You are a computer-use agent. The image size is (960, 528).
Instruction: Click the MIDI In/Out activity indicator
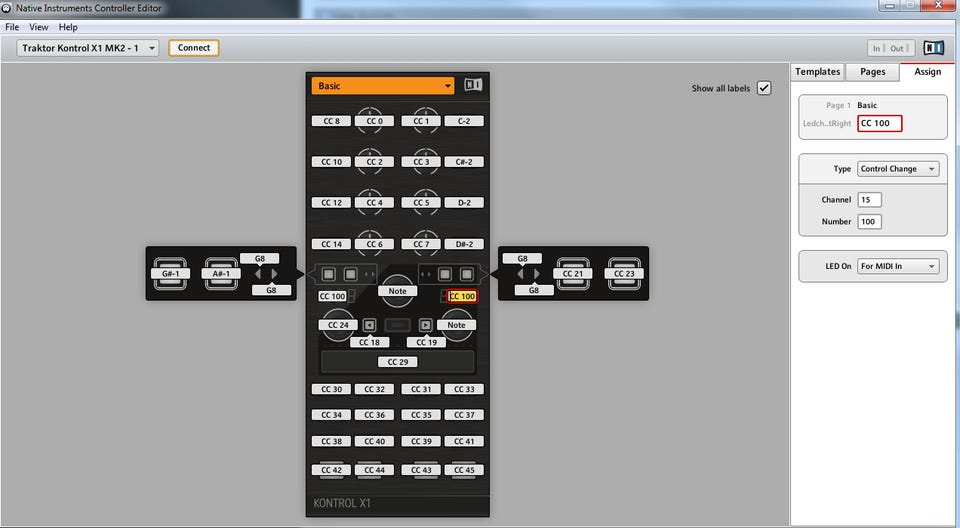point(891,48)
